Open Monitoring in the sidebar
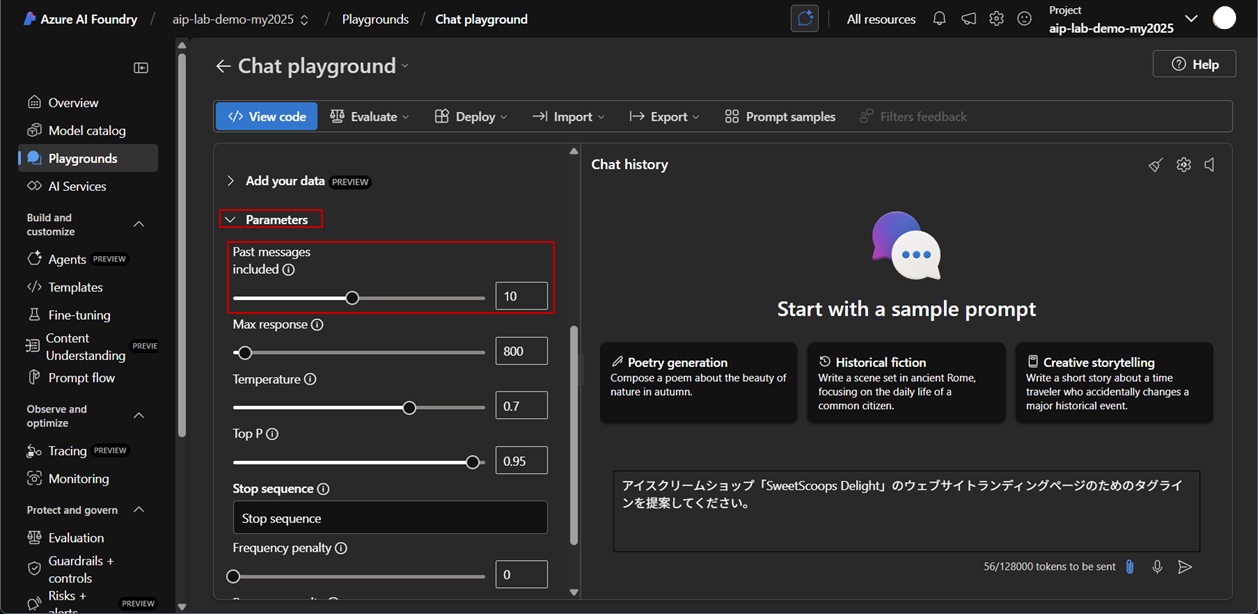1258x614 pixels. [78, 479]
